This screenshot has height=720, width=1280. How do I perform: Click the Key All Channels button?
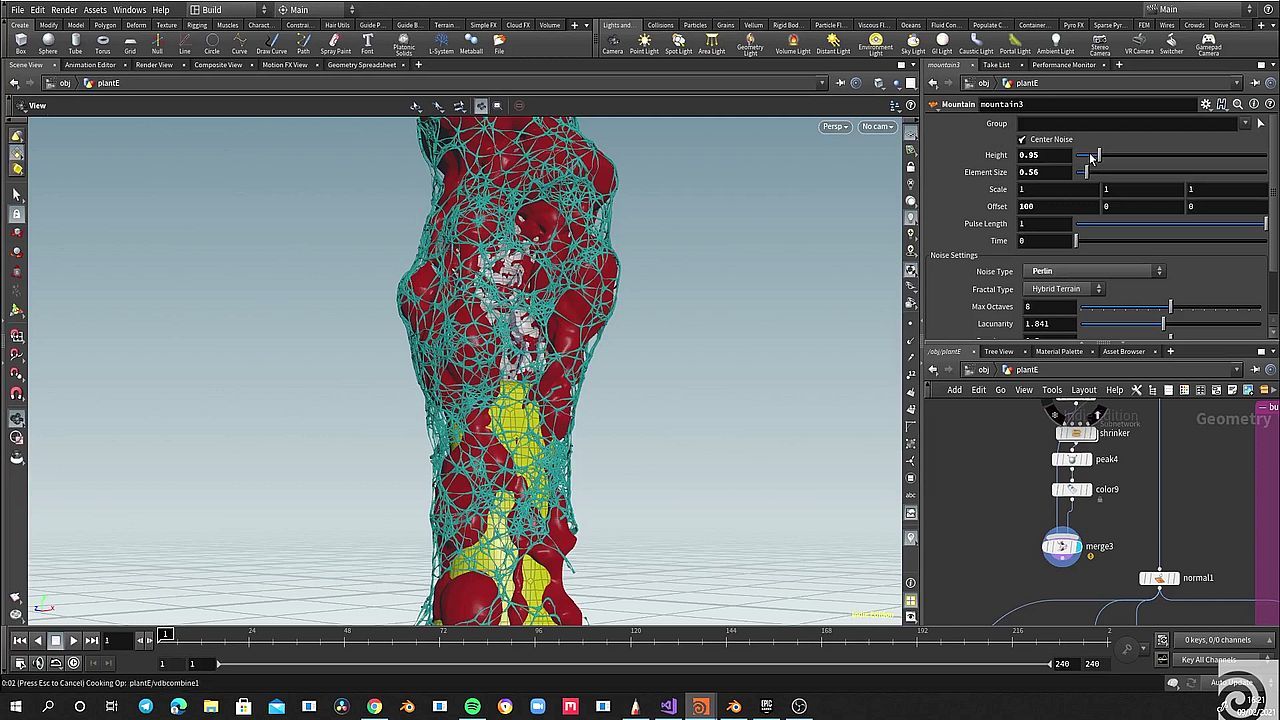coord(1208,660)
